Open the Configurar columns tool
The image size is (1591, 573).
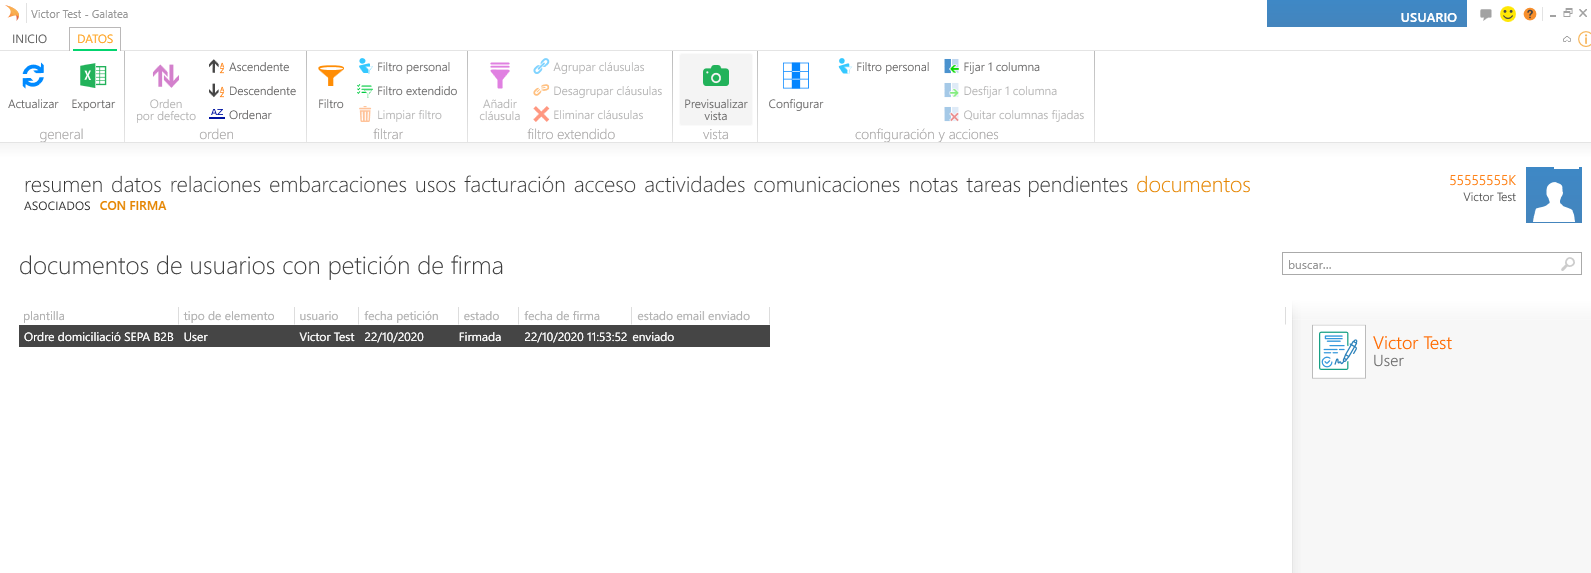coord(795,77)
